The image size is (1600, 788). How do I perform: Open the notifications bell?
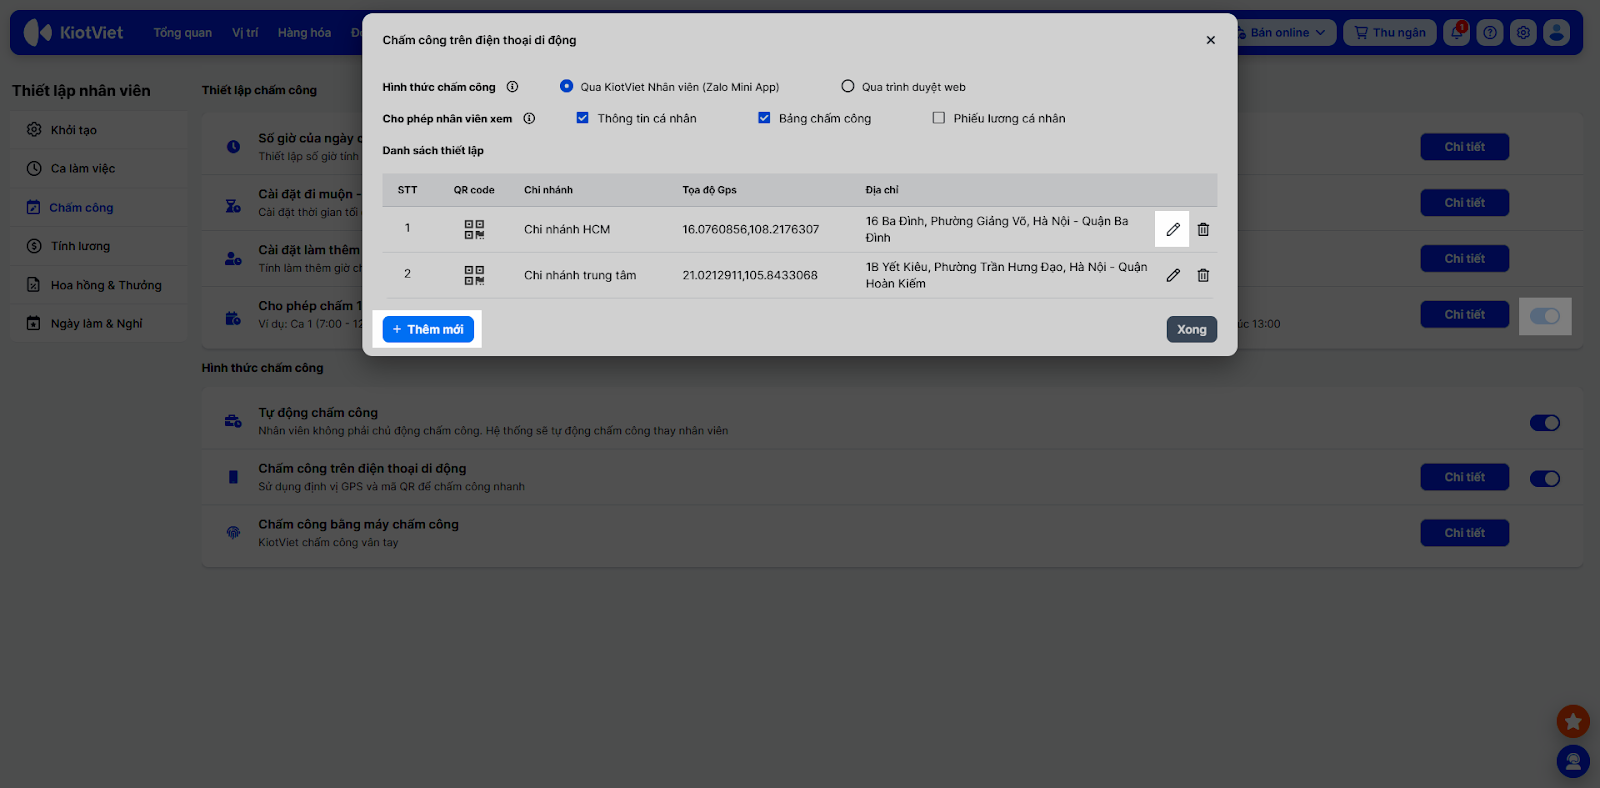[x=1457, y=33]
